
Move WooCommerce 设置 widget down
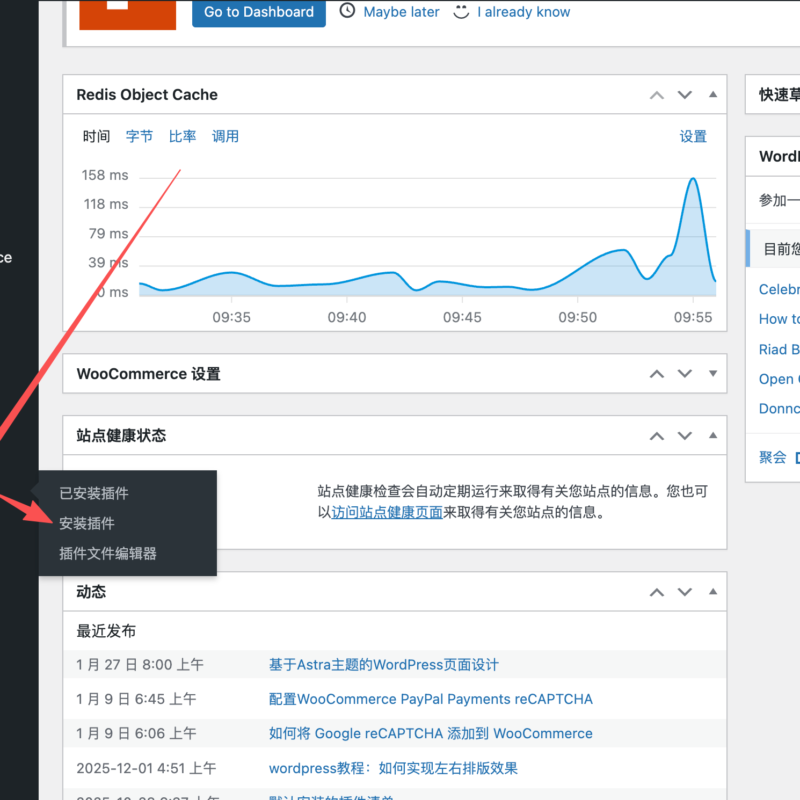(685, 374)
